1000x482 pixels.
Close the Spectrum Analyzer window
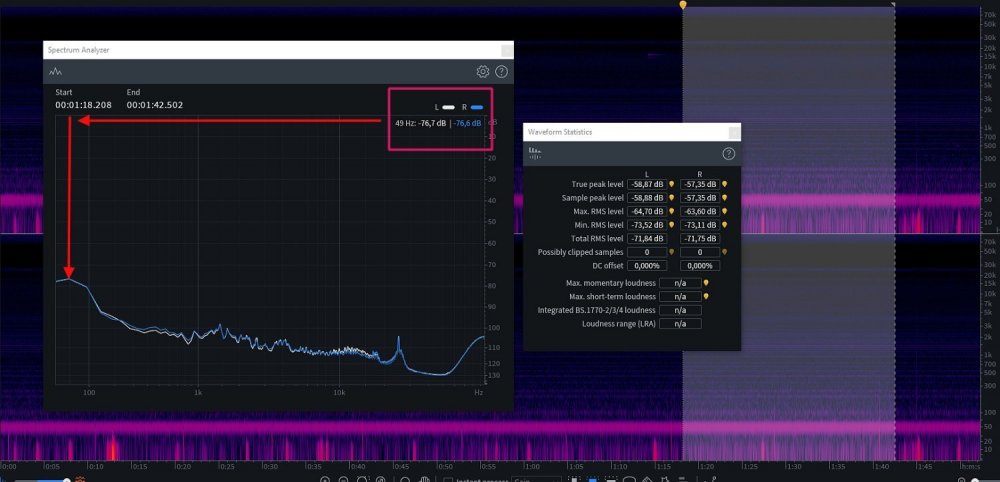pos(506,50)
